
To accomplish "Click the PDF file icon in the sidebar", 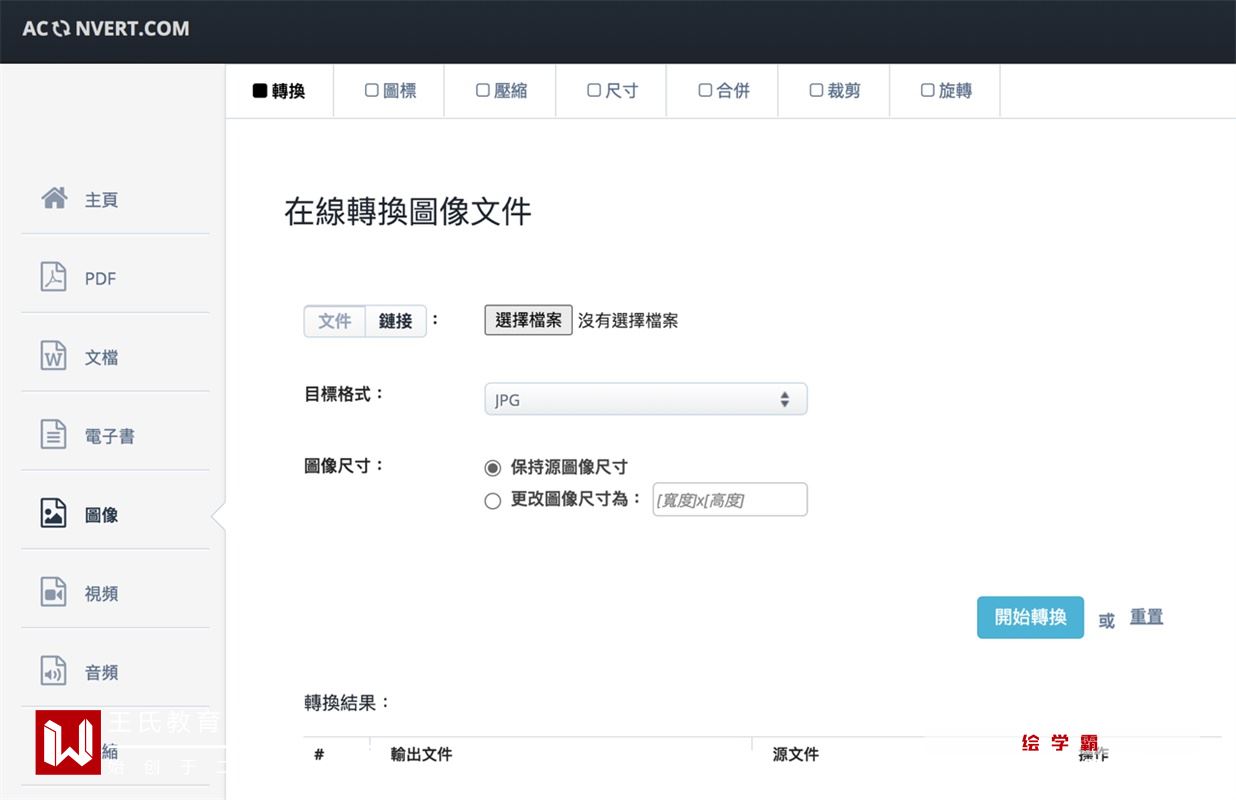I will (54, 277).
